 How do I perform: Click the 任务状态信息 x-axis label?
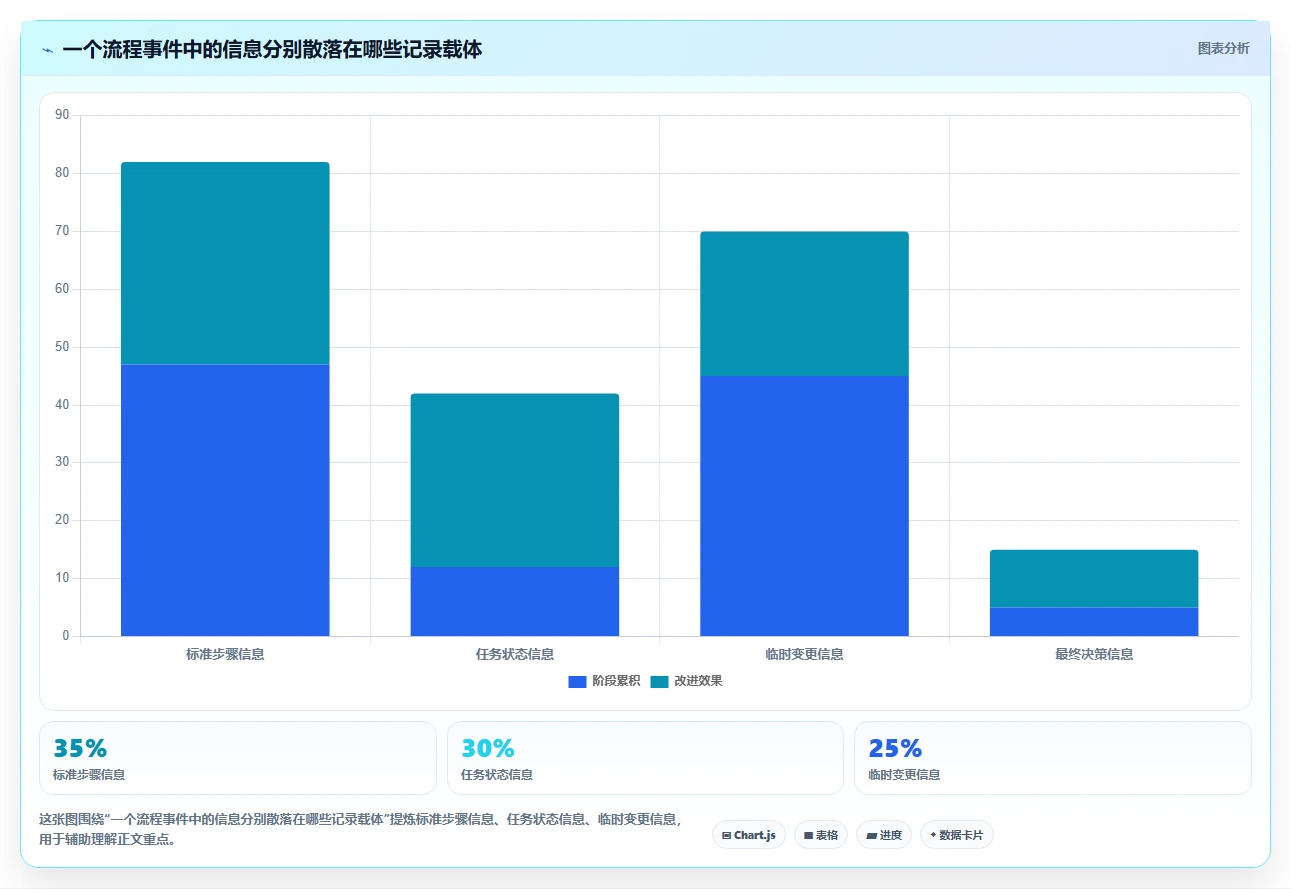point(515,654)
